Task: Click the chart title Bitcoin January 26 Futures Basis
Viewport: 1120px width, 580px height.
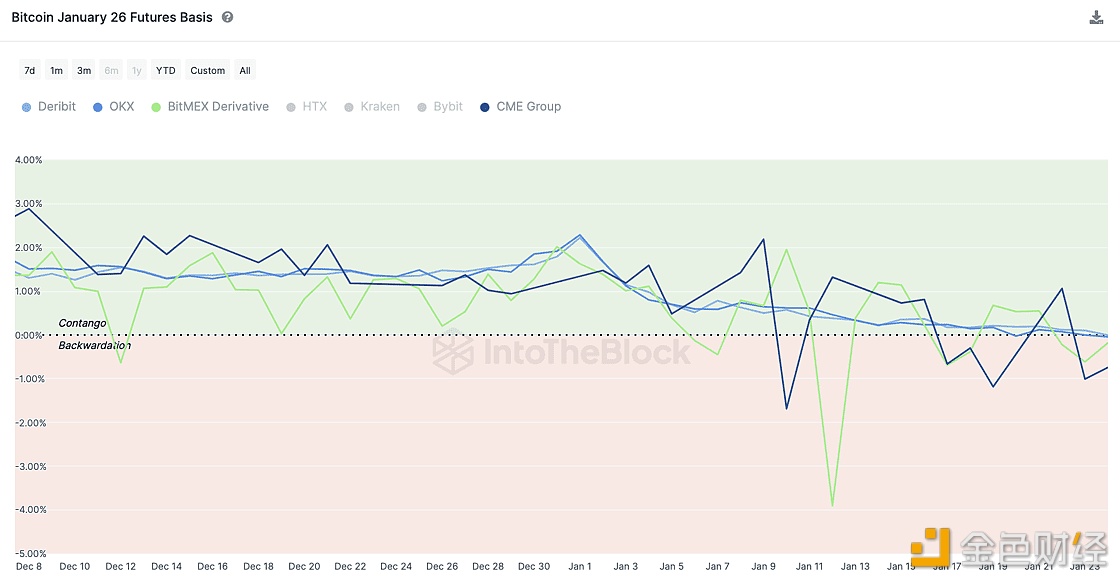Action: tap(112, 17)
